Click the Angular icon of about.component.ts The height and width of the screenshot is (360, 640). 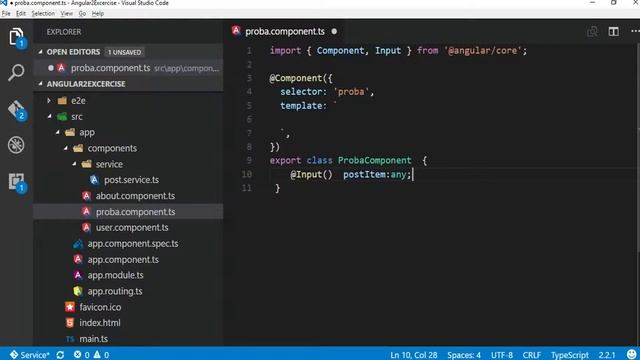coord(86,196)
